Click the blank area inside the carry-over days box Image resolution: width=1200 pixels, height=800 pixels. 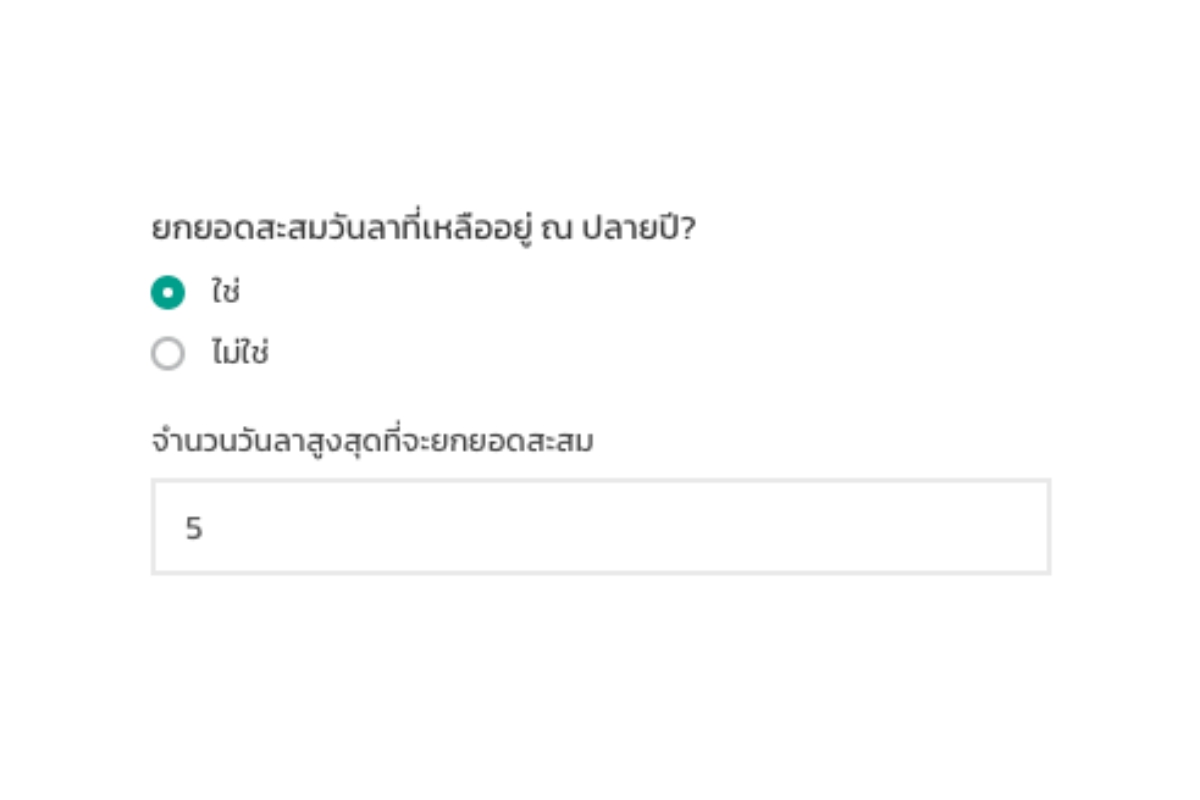700,527
